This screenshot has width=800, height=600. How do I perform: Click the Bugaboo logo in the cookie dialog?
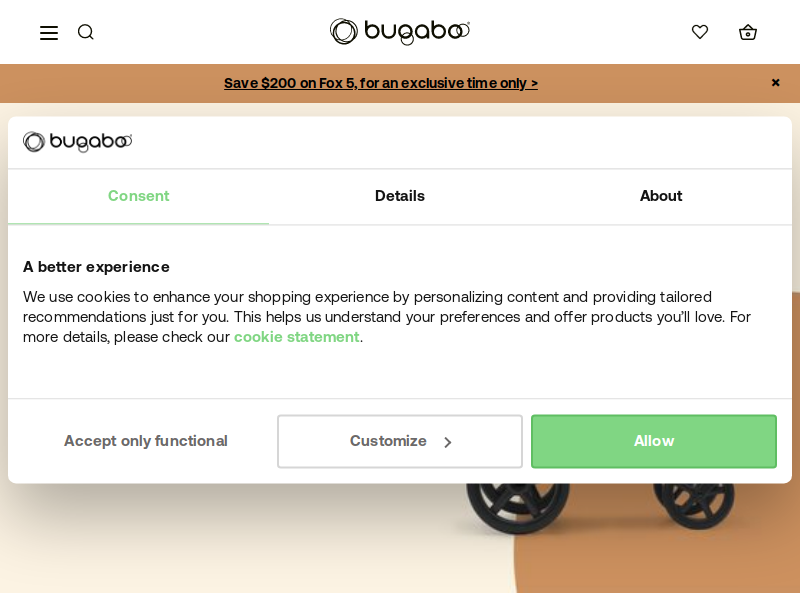(78, 142)
